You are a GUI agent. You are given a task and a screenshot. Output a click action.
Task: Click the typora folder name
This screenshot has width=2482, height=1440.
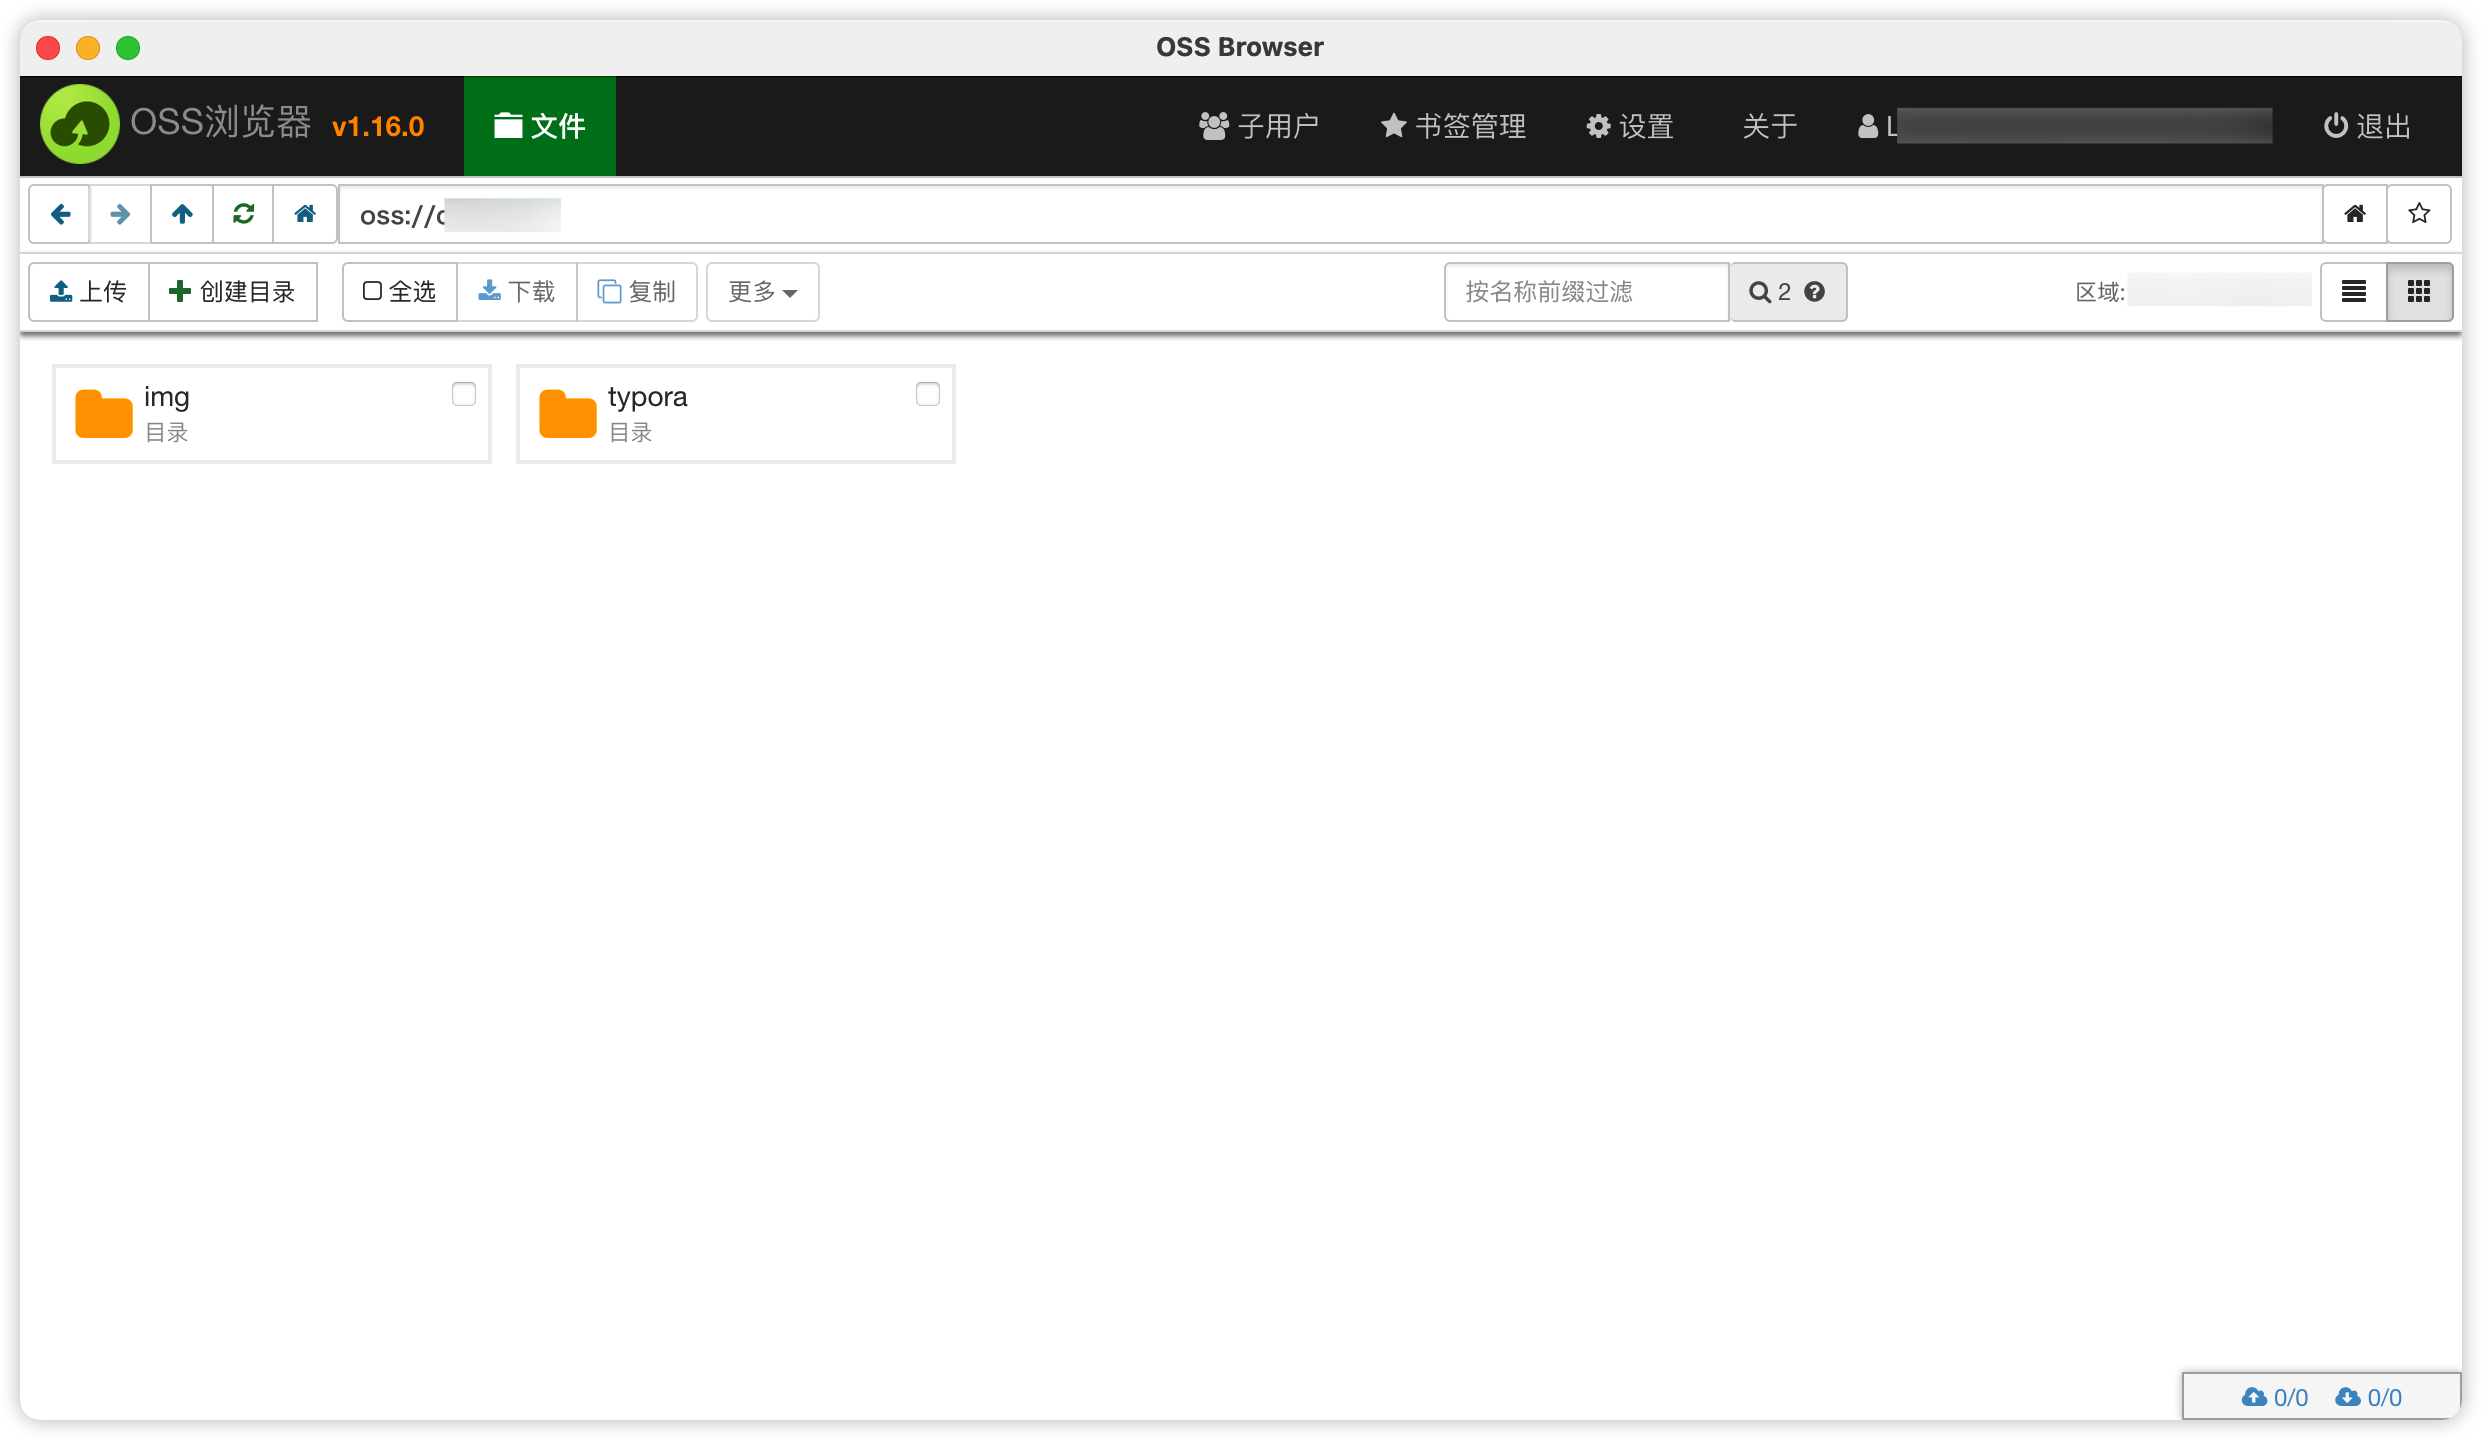tap(648, 397)
